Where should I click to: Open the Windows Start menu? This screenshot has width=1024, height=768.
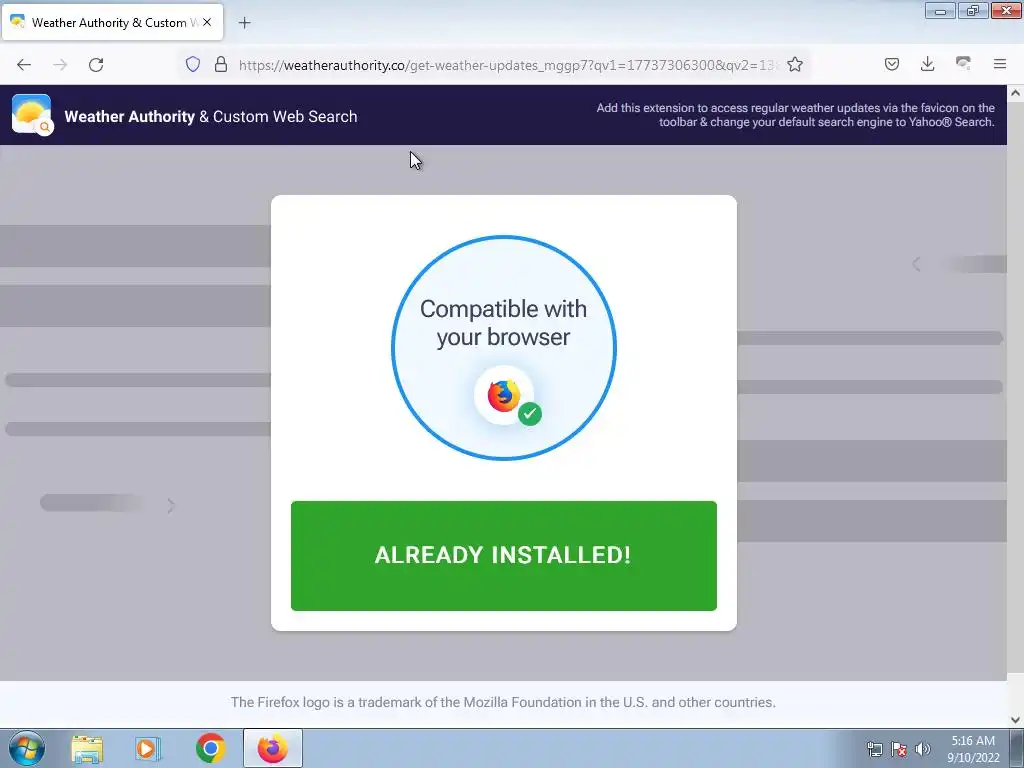click(x=27, y=748)
